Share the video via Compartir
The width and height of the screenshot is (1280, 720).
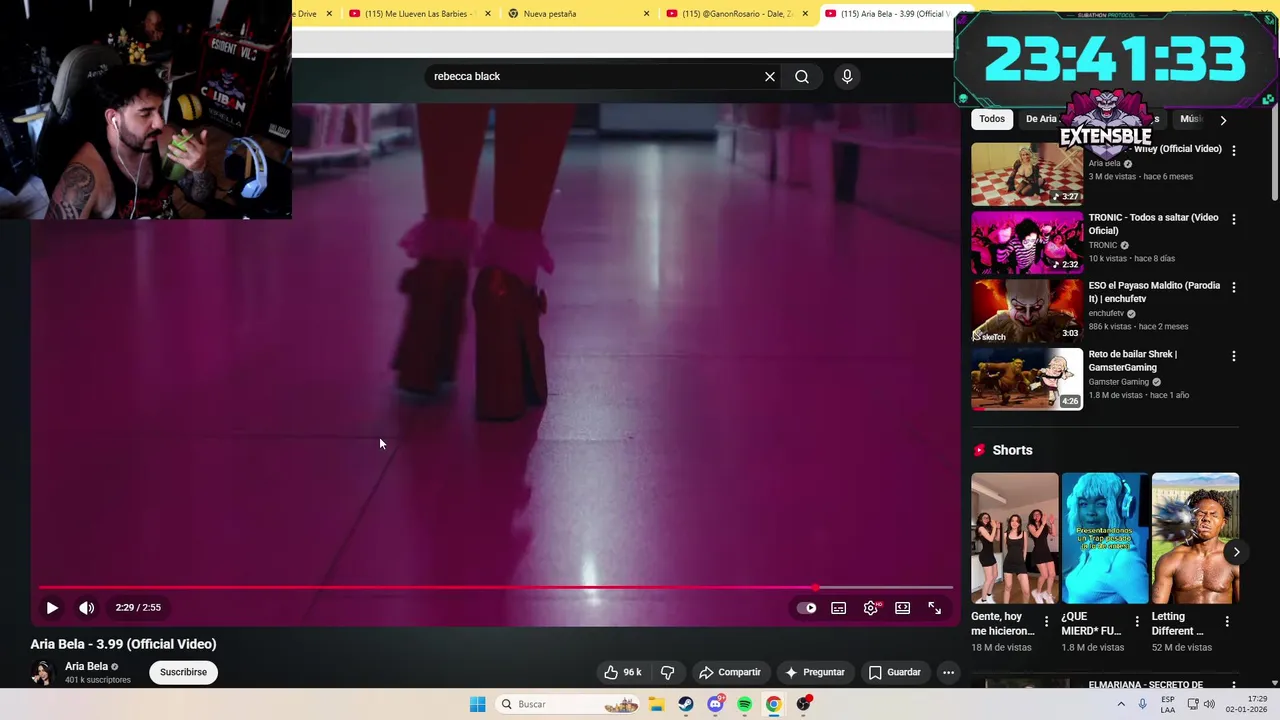pos(730,672)
